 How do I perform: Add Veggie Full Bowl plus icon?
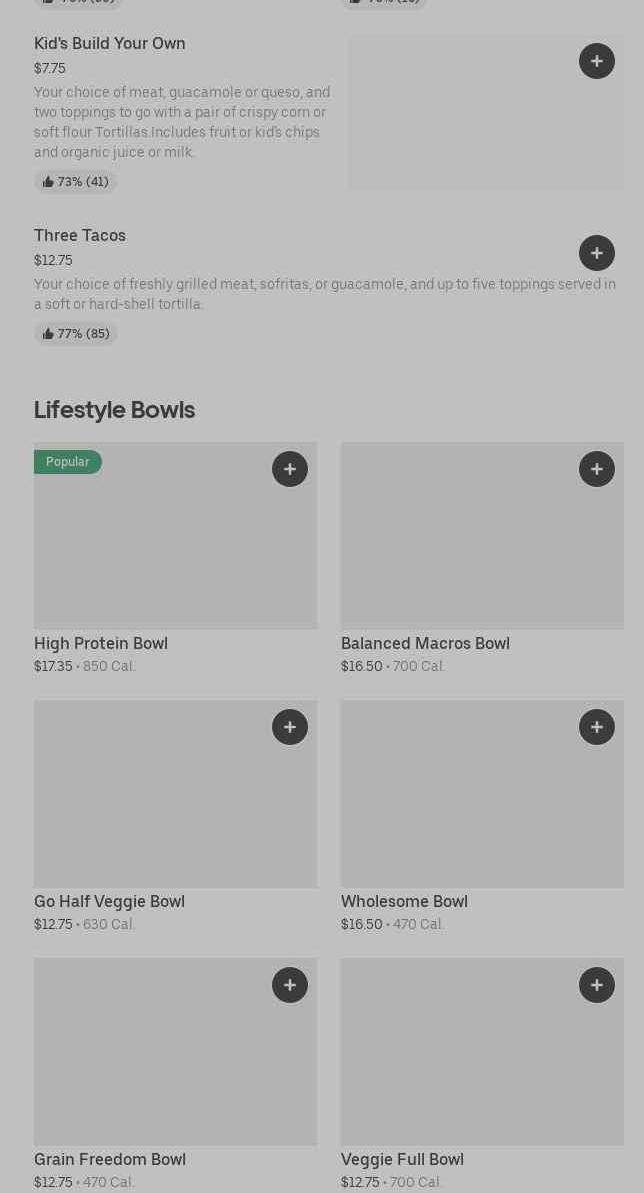click(596, 985)
